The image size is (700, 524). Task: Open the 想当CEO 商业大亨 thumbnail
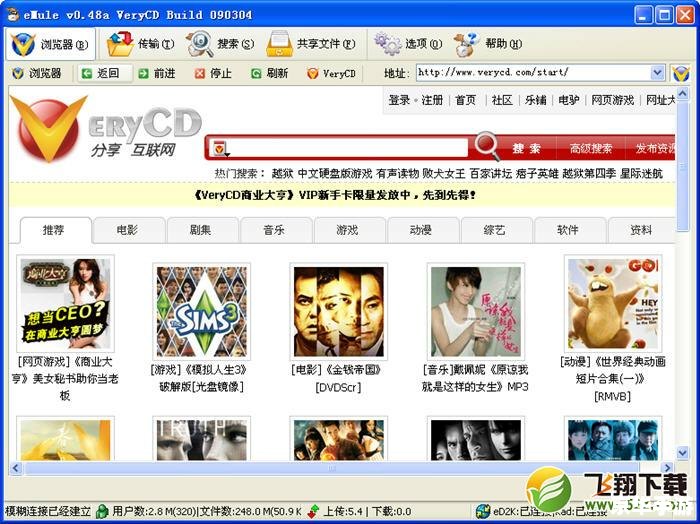65,303
